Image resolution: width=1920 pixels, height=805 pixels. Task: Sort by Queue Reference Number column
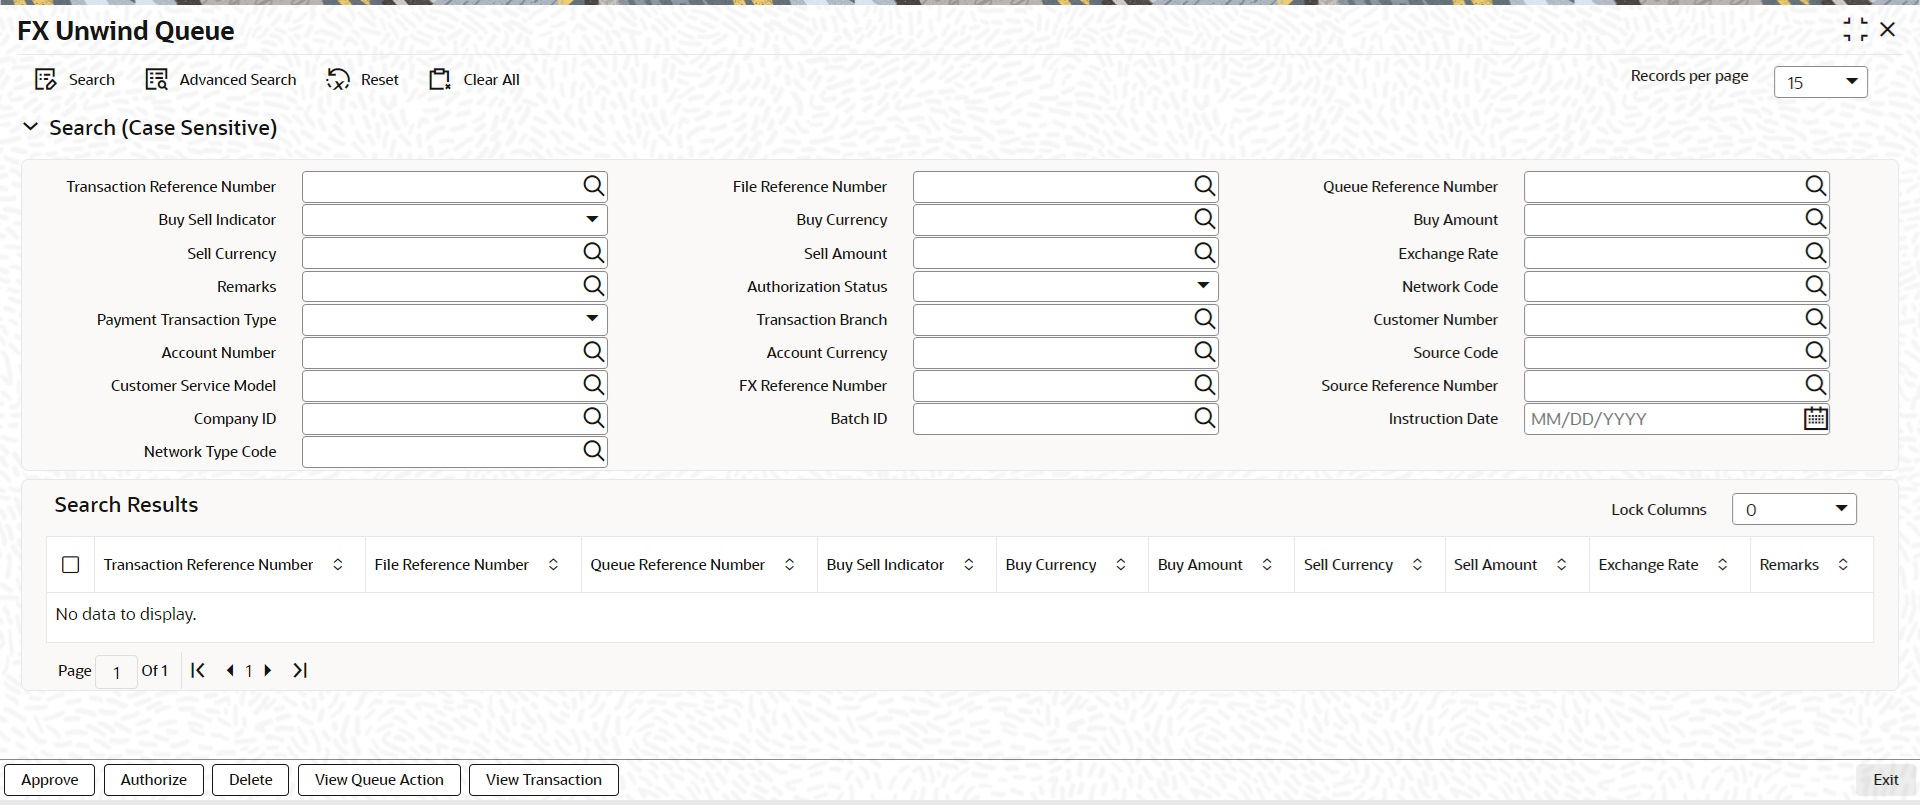[x=789, y=565]
